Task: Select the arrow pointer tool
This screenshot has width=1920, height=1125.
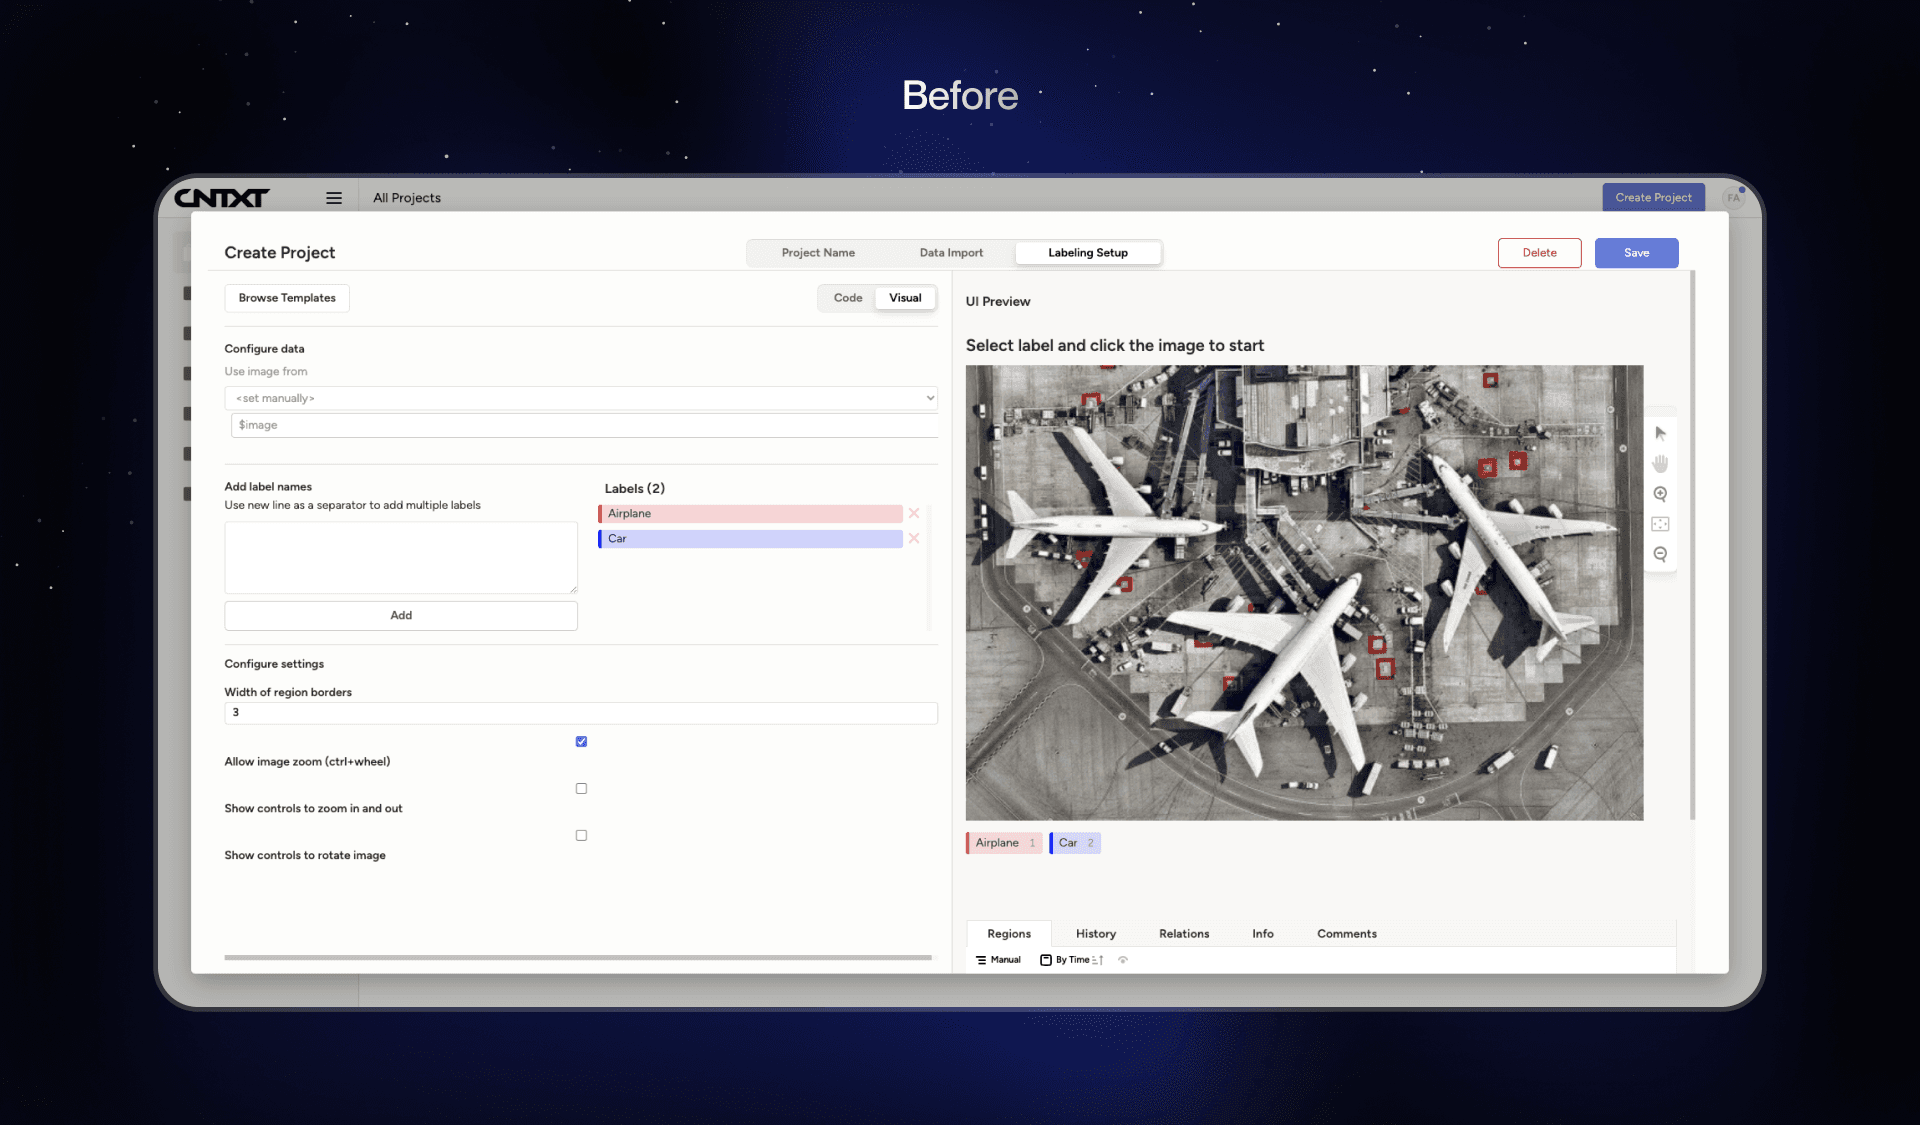Action: tap(1660, 434)
